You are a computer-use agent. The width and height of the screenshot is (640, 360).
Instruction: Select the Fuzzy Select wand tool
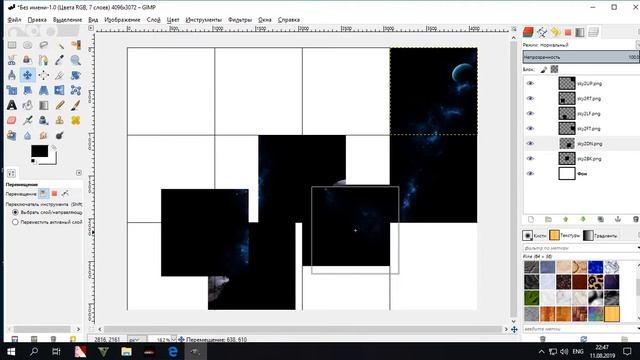[x=60, y=45]
